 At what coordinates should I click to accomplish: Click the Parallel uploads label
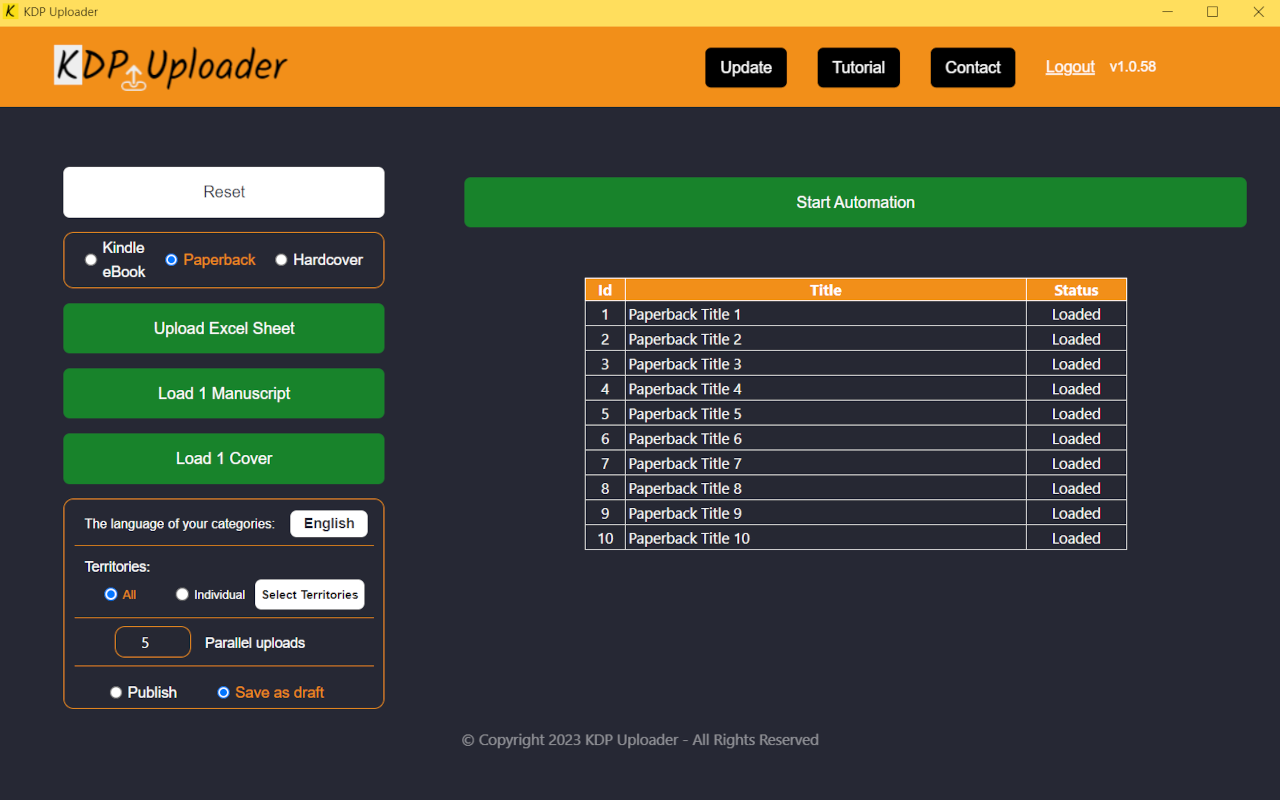(x=255, y=643)
